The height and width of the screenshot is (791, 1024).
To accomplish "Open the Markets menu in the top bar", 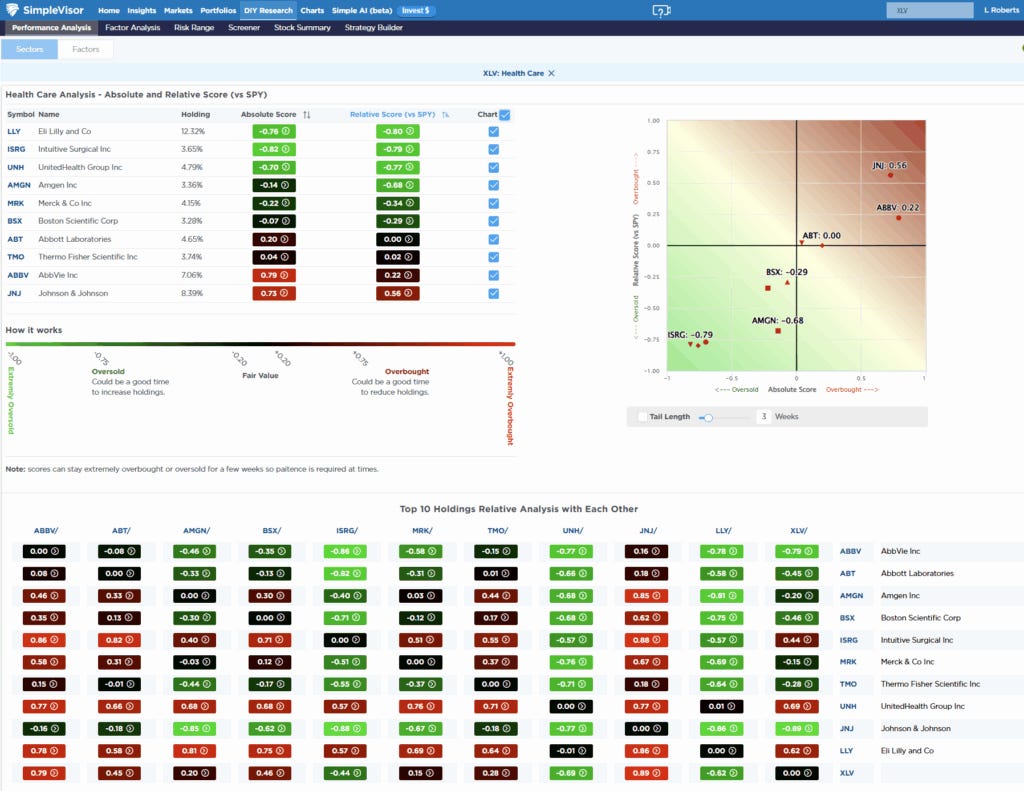I will 177,10.
